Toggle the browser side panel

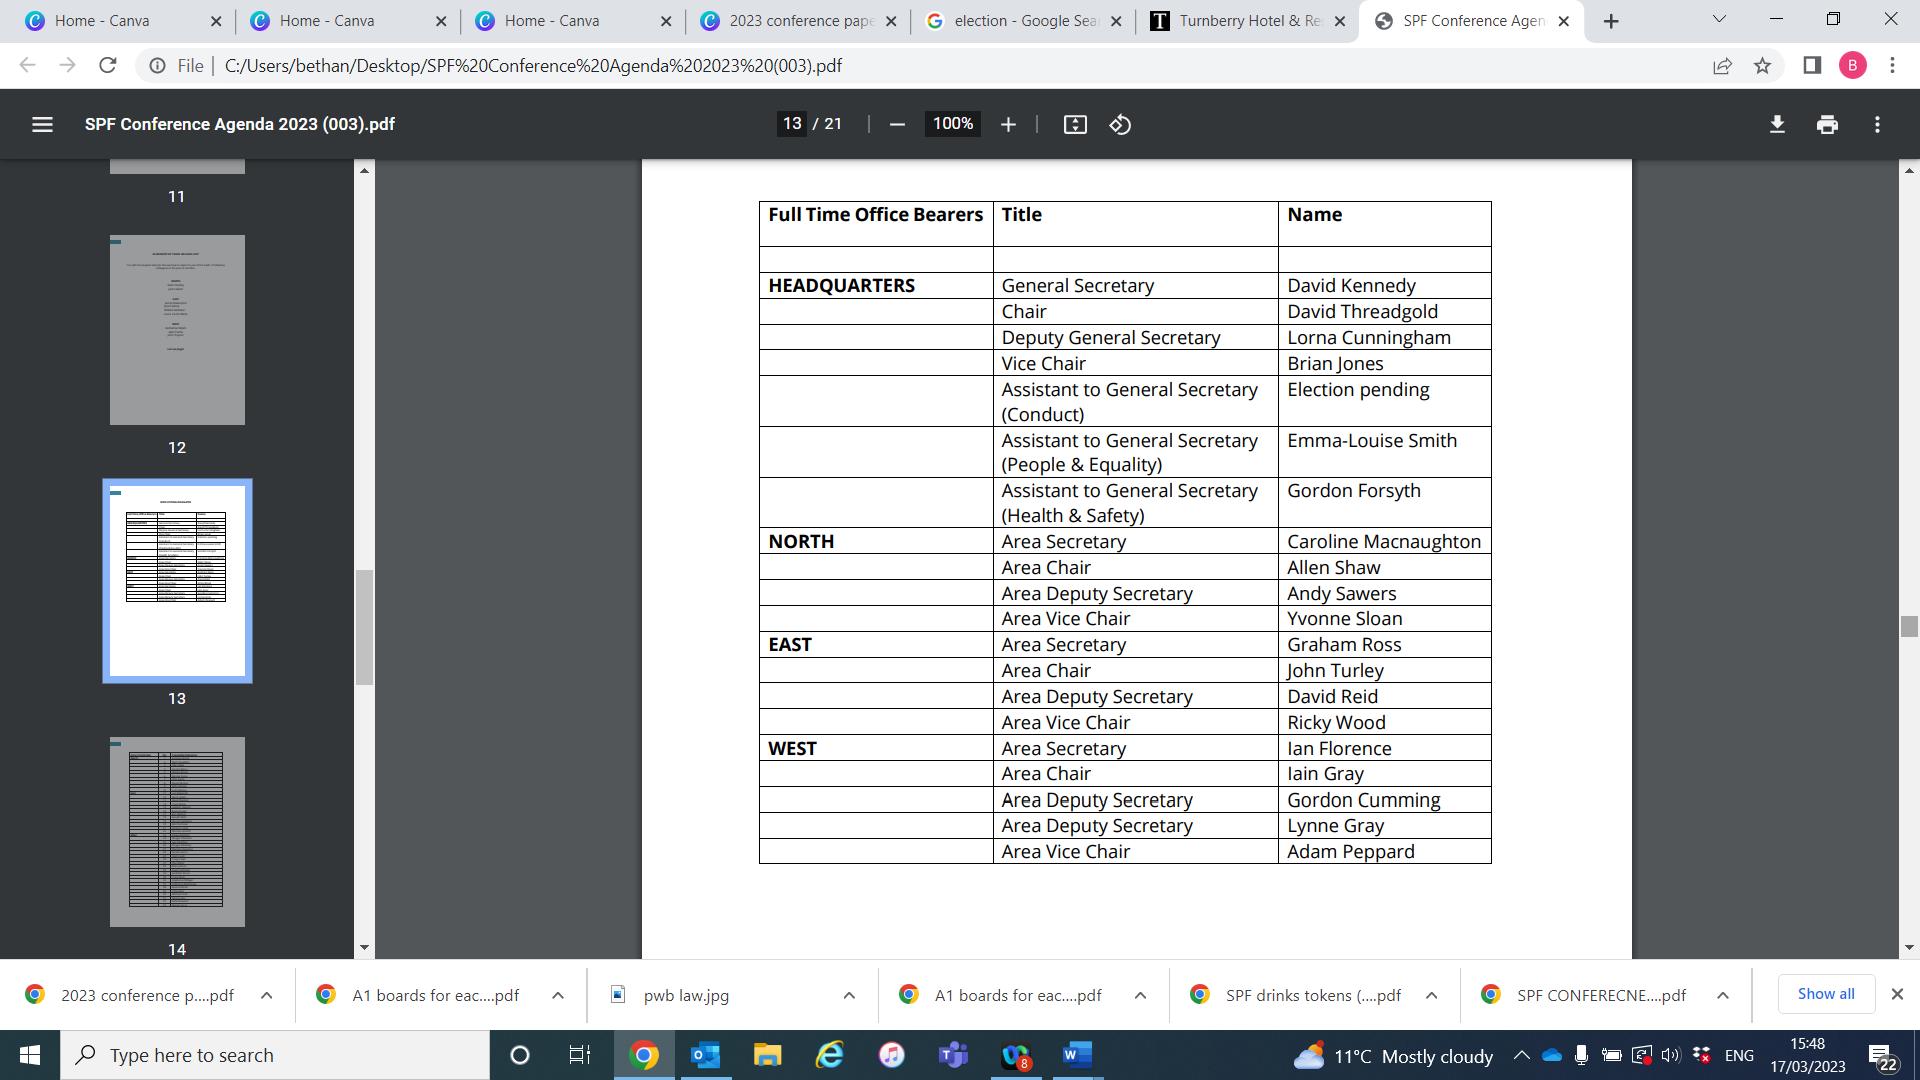(1812, 66)
